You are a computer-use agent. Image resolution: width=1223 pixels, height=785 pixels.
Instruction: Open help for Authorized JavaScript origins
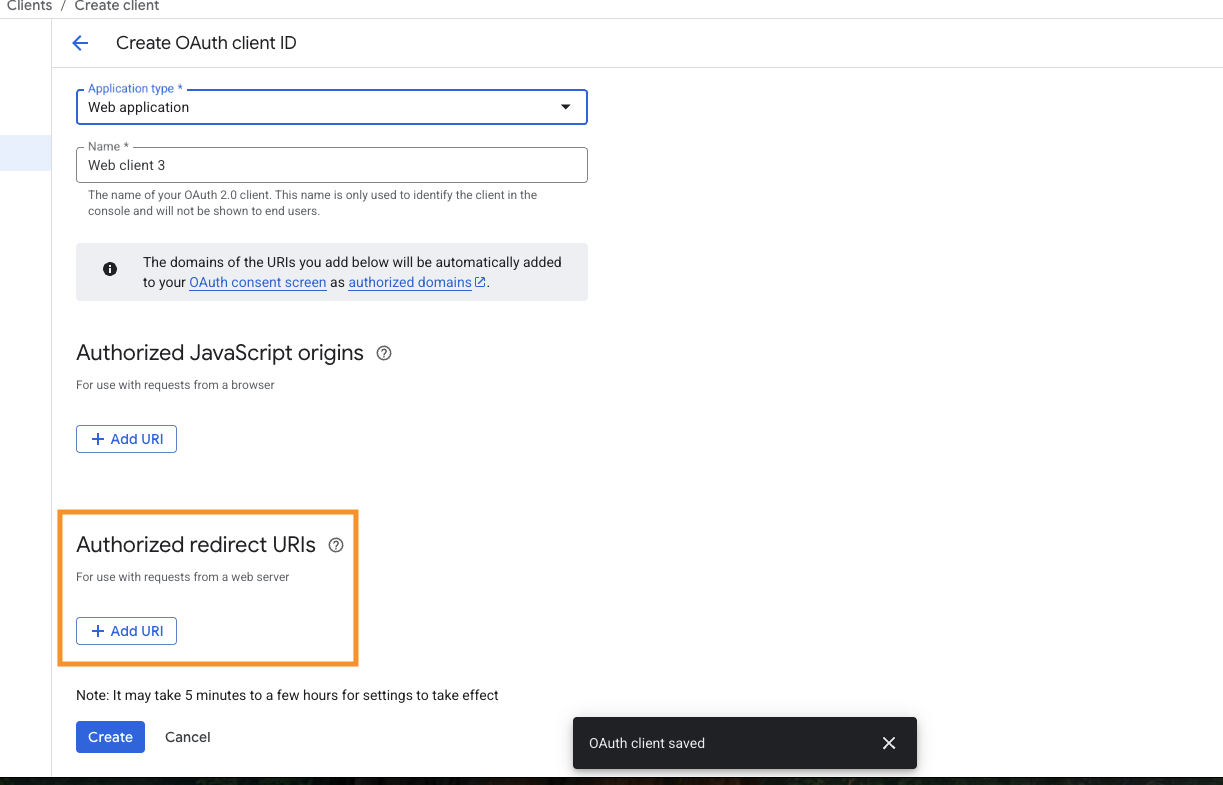[x=384, y=353]
